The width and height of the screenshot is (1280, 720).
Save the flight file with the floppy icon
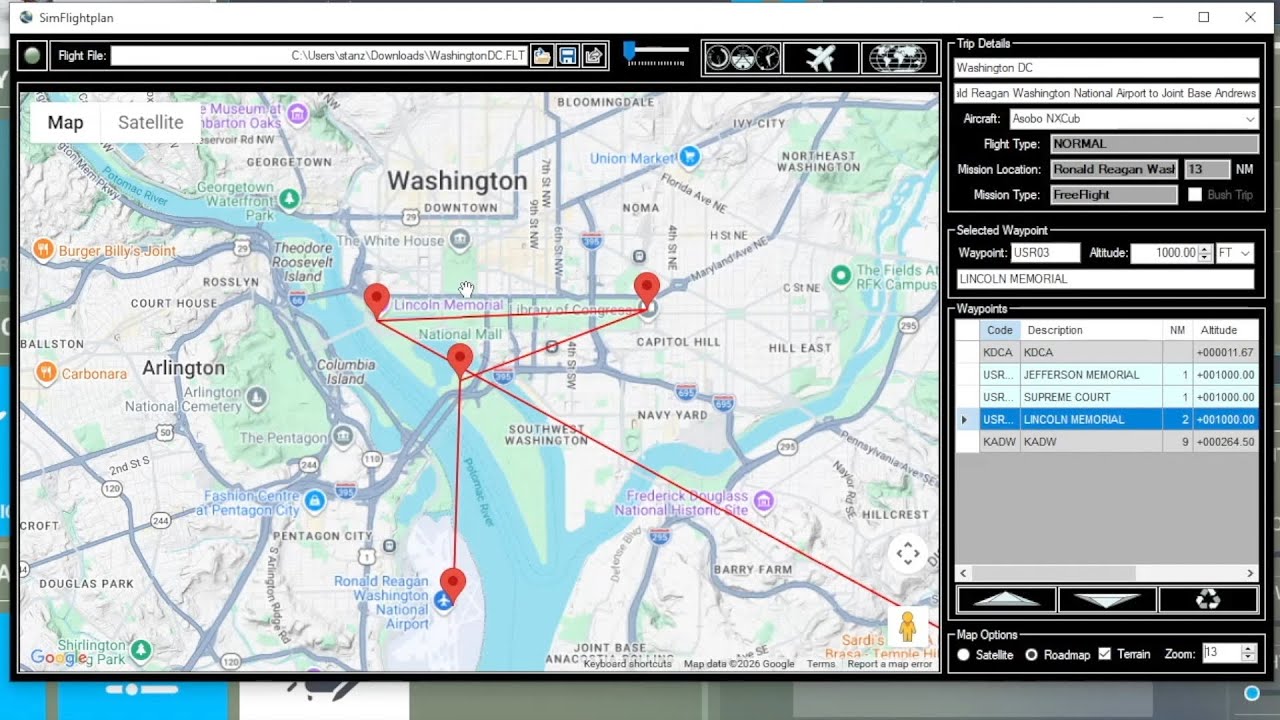coord(568,56)
